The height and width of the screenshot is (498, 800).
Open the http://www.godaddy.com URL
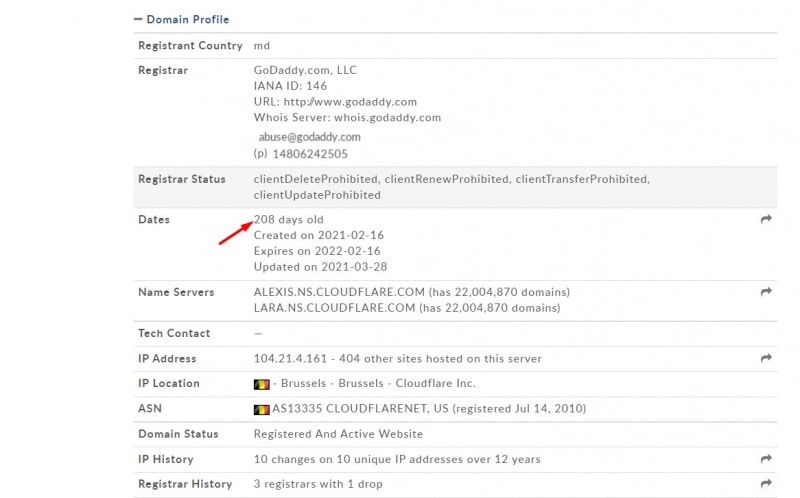tap(350, 102)
